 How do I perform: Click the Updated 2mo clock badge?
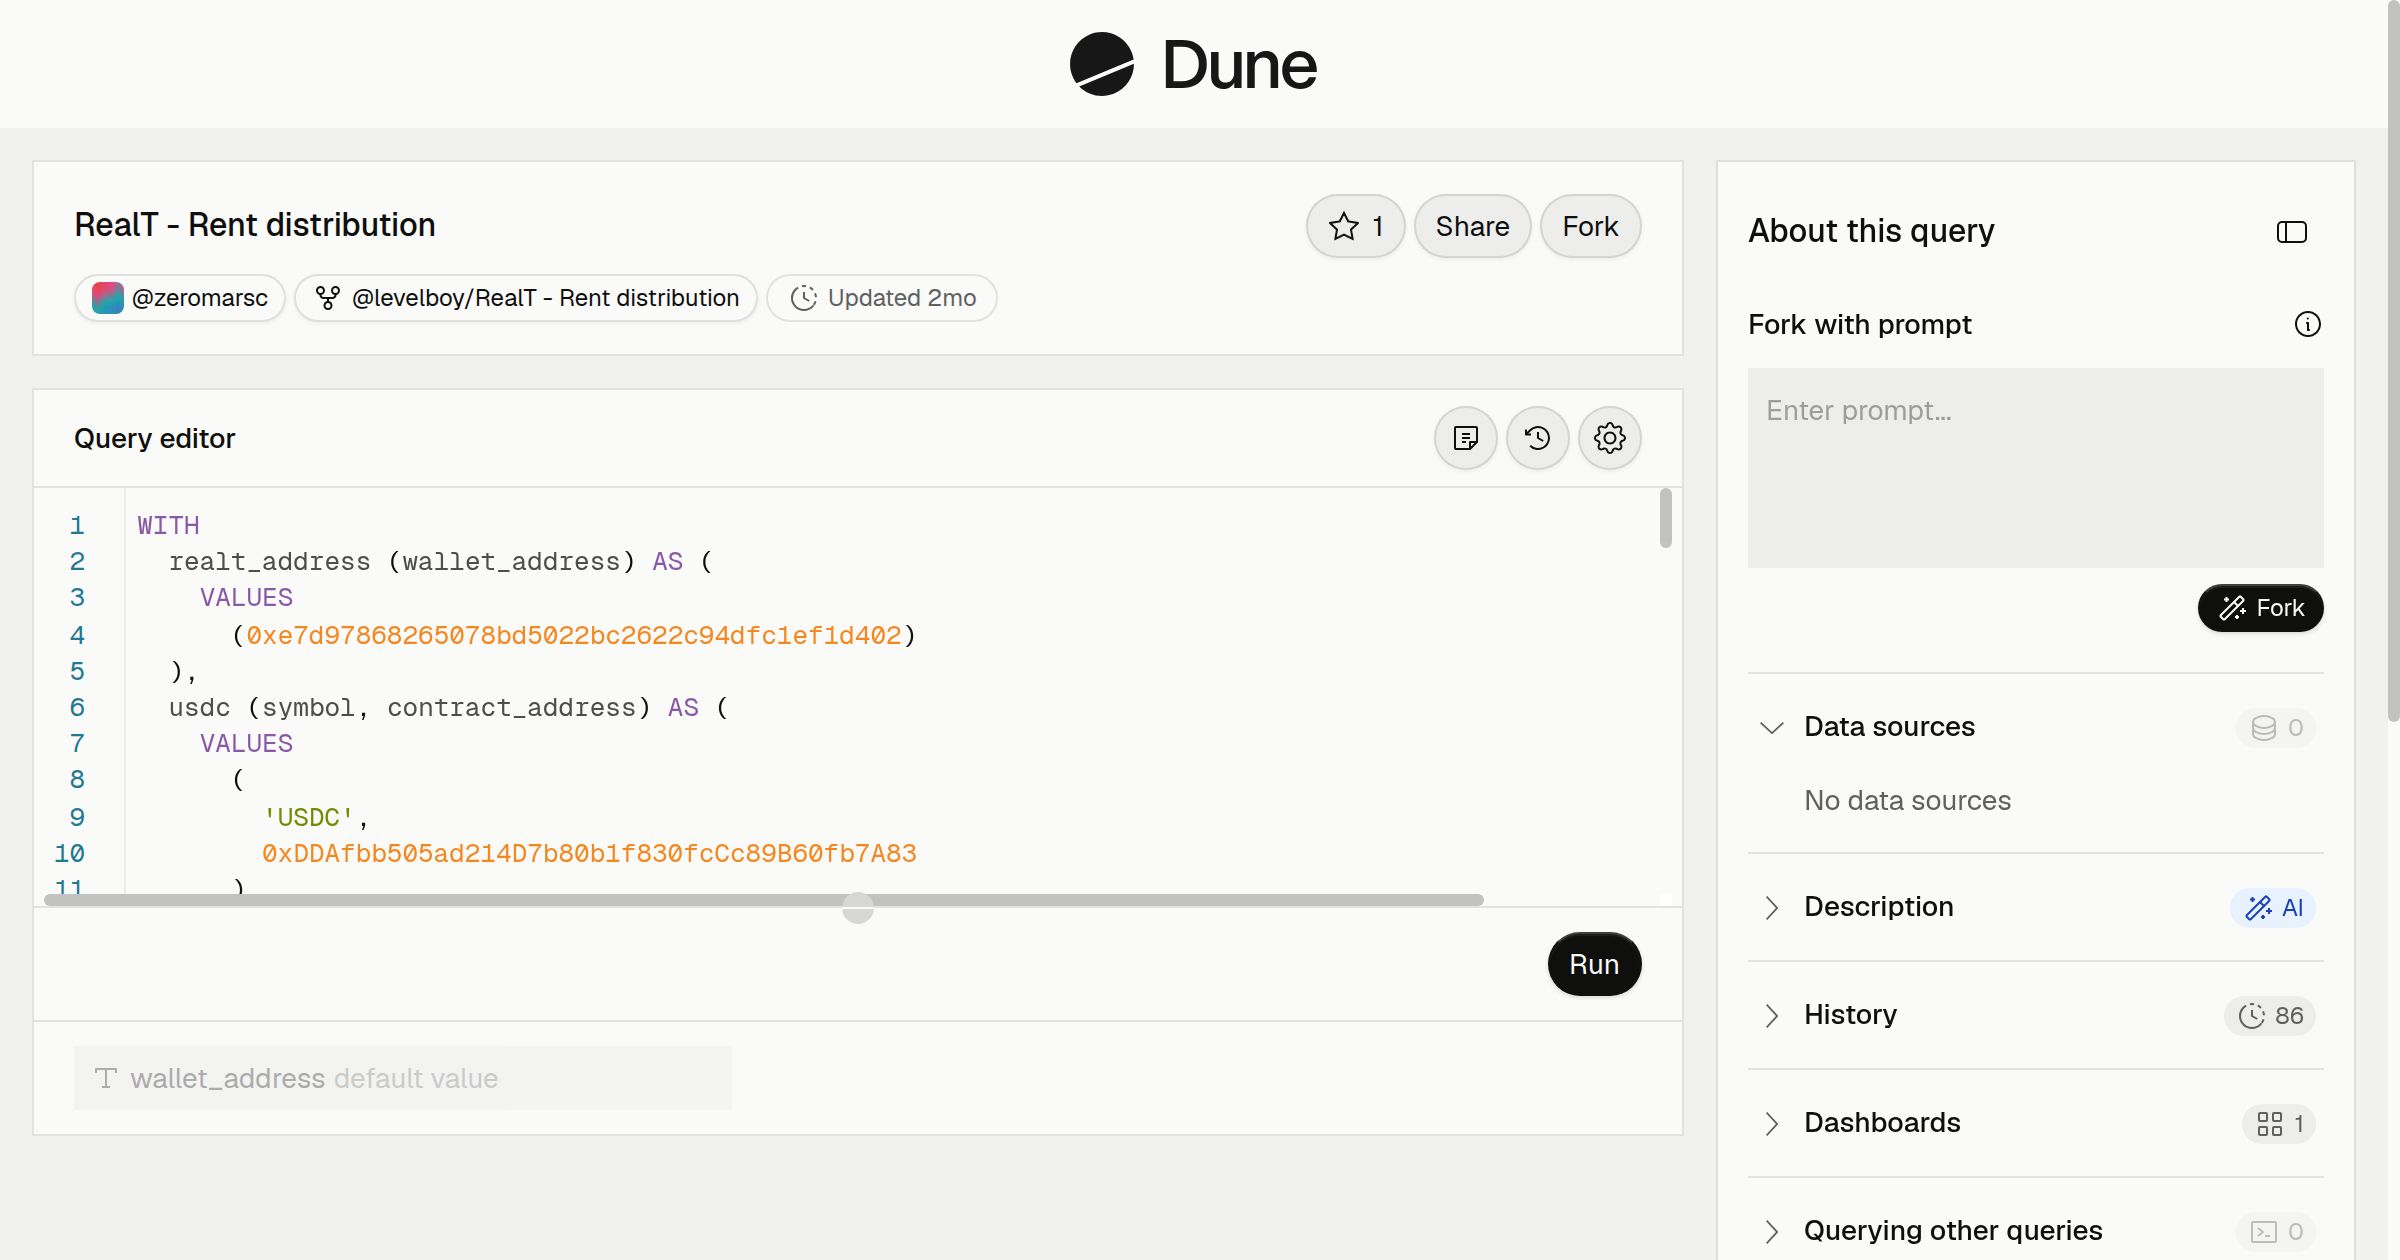(x=881, y=298)
